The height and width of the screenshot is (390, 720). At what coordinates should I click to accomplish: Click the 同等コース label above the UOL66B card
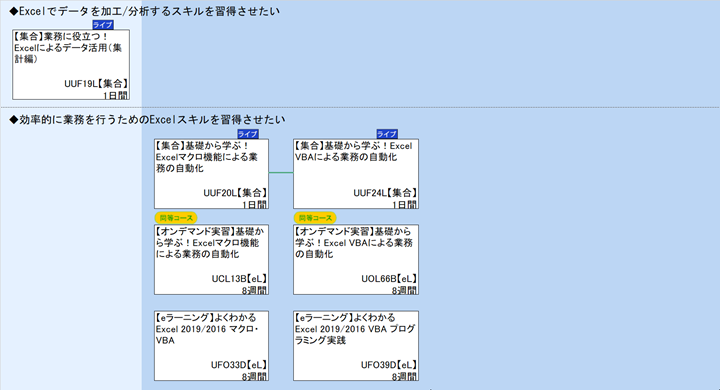click(x=315, y=218)
